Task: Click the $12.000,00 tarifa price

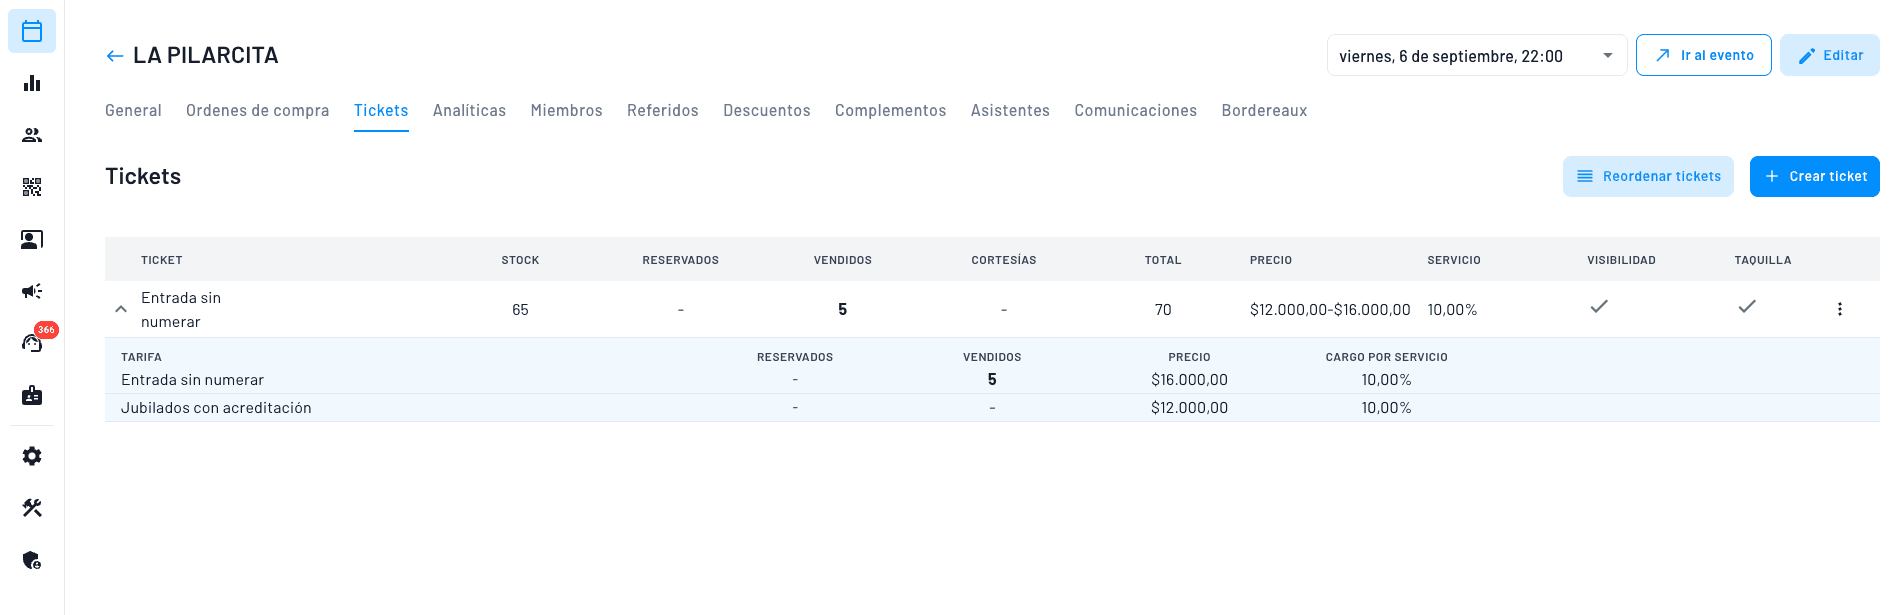Action: [x=1189, y=408]
